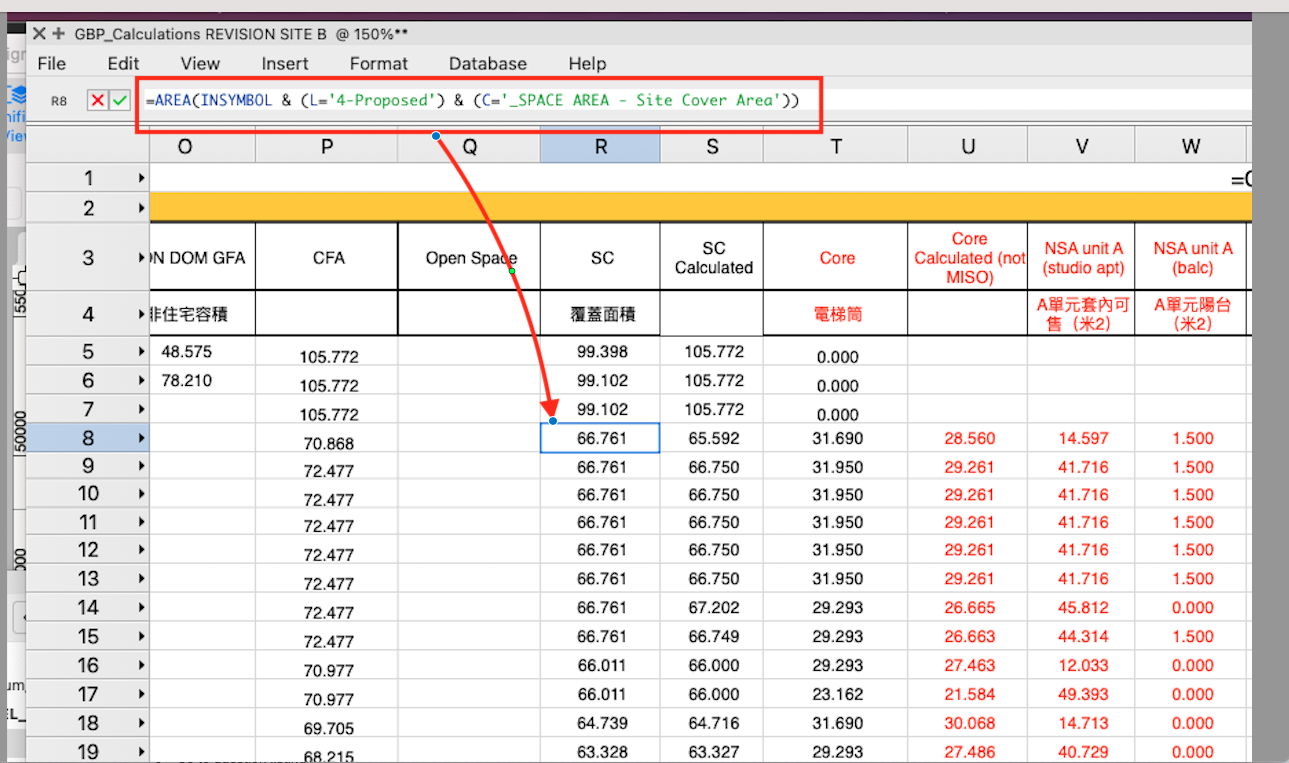The height and width of the screenshot is (763, 1289).
Task: Open the Database menu
Action: pos(487,63)
